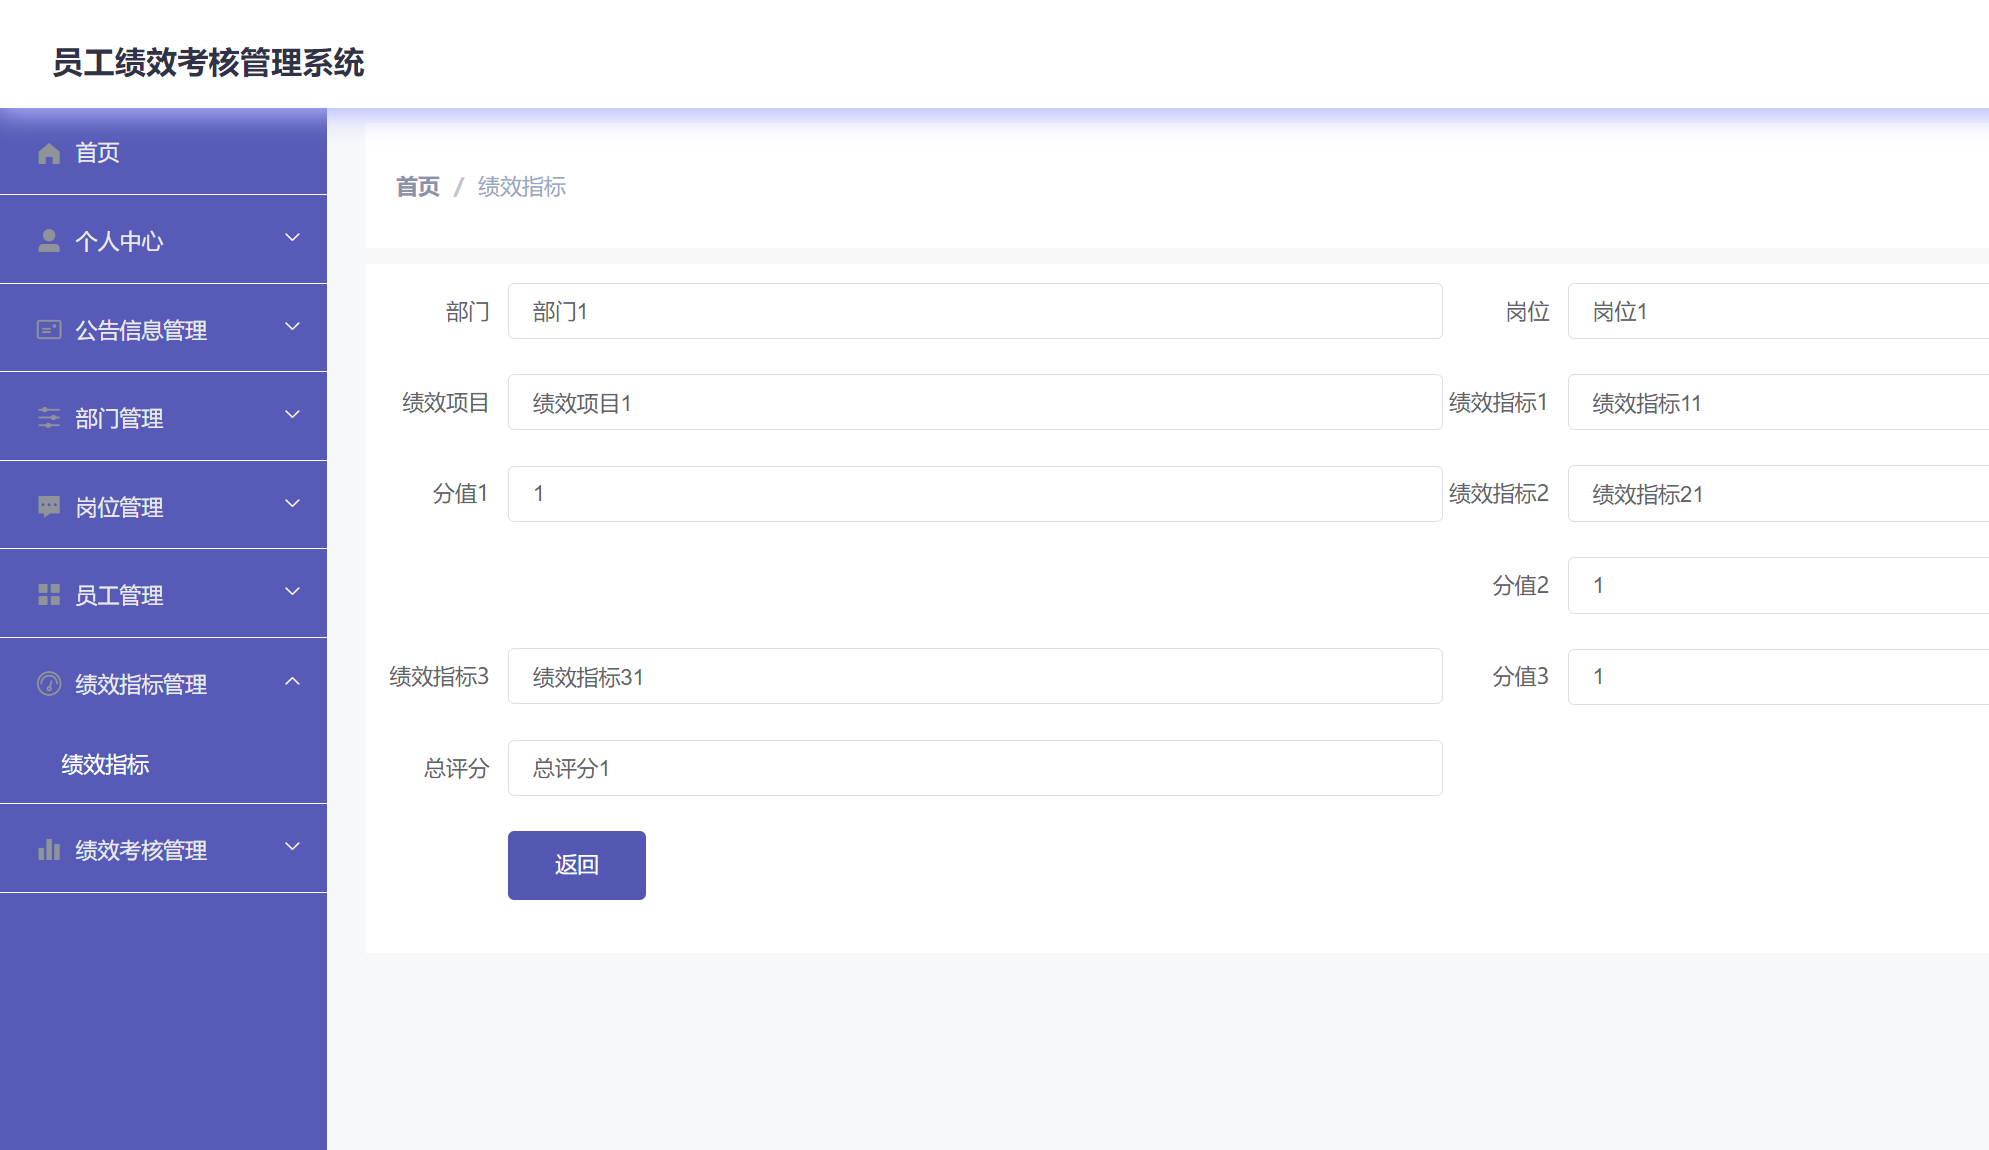1989x1150 pixels.
Task: Click the 部门1 input field
Action: pyautogui.click(x=974, y=311)
